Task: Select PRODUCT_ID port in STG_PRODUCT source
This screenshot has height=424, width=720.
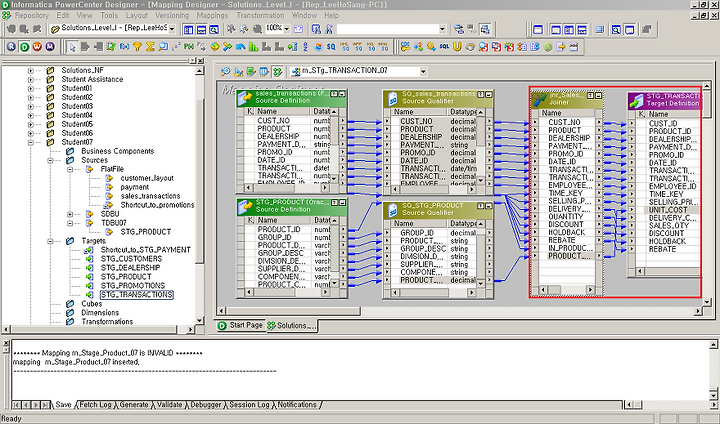Action: [279, 229]
